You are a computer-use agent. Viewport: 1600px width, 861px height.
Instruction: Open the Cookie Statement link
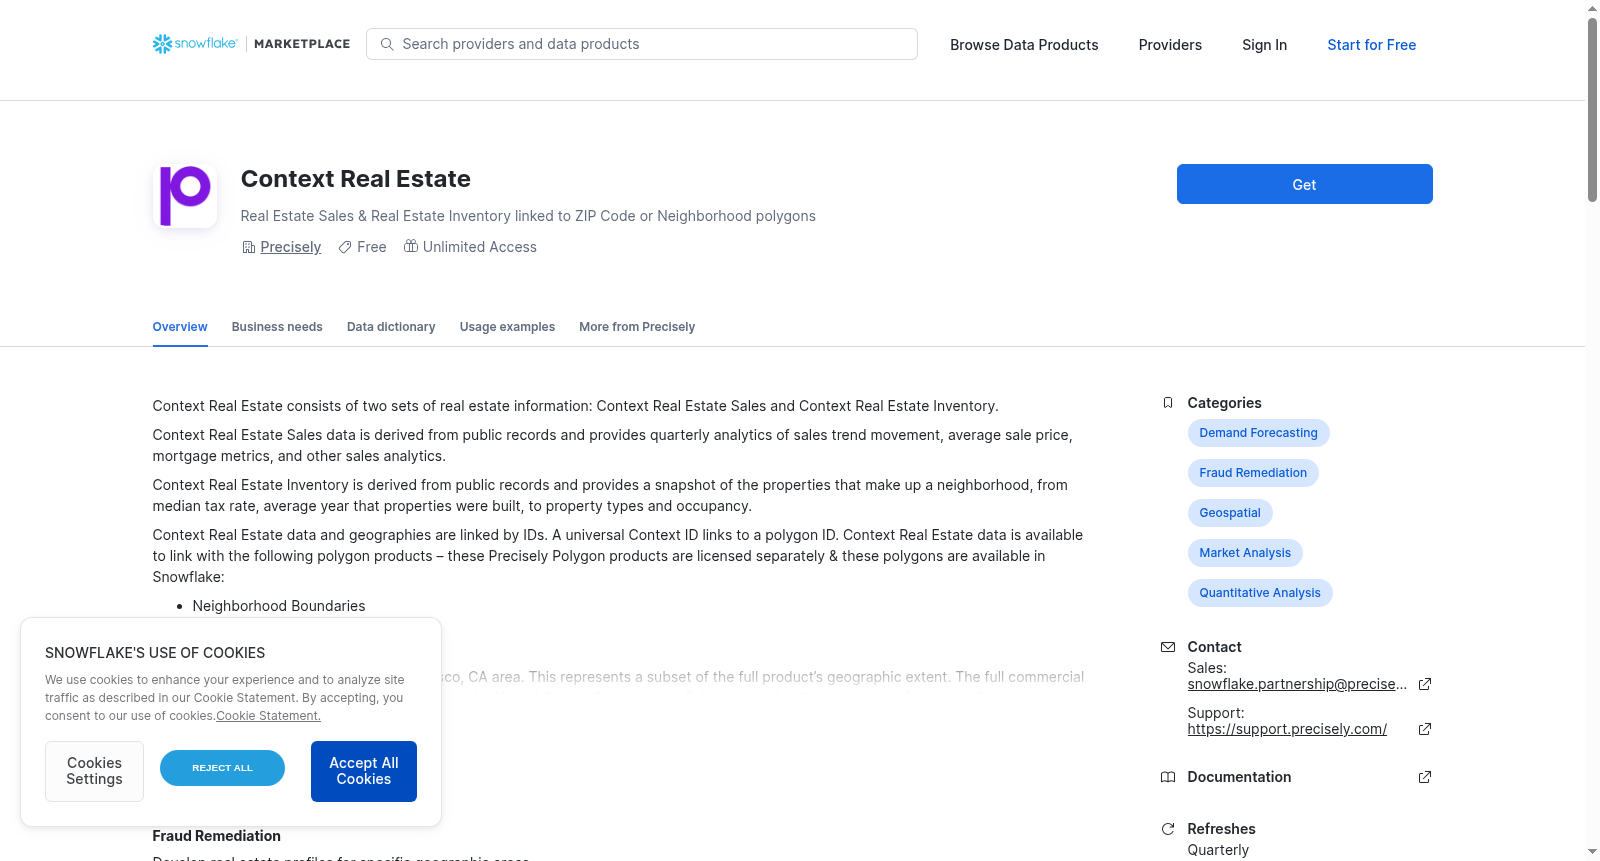(x=268, y=716)
